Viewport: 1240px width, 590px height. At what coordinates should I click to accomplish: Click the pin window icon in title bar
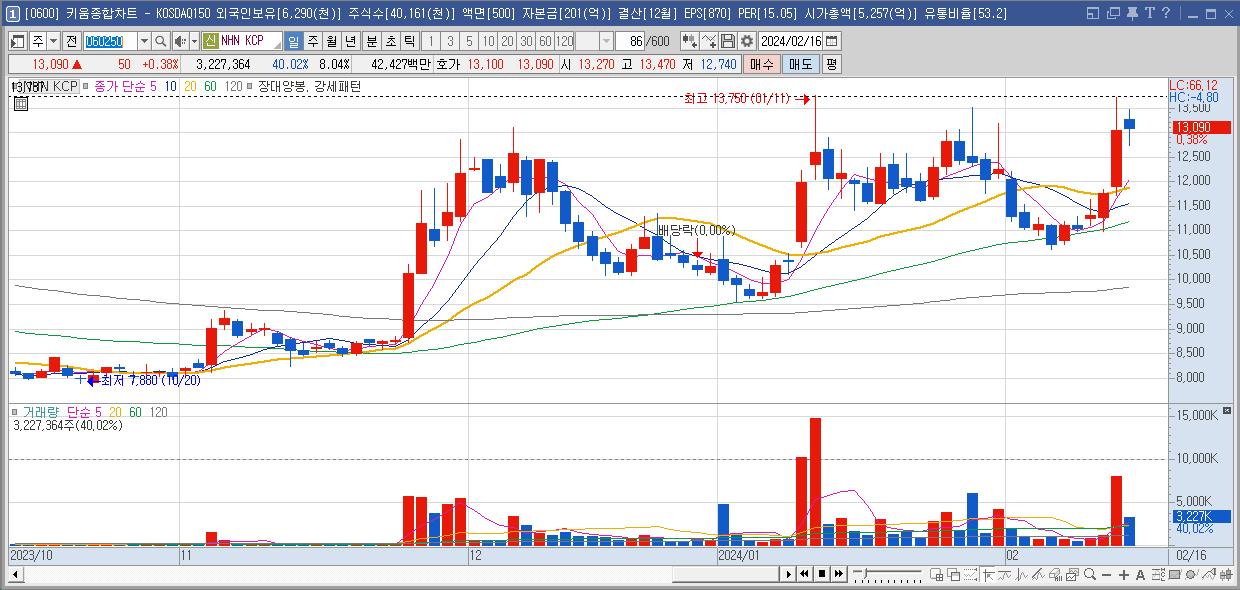coord(1131,13)
